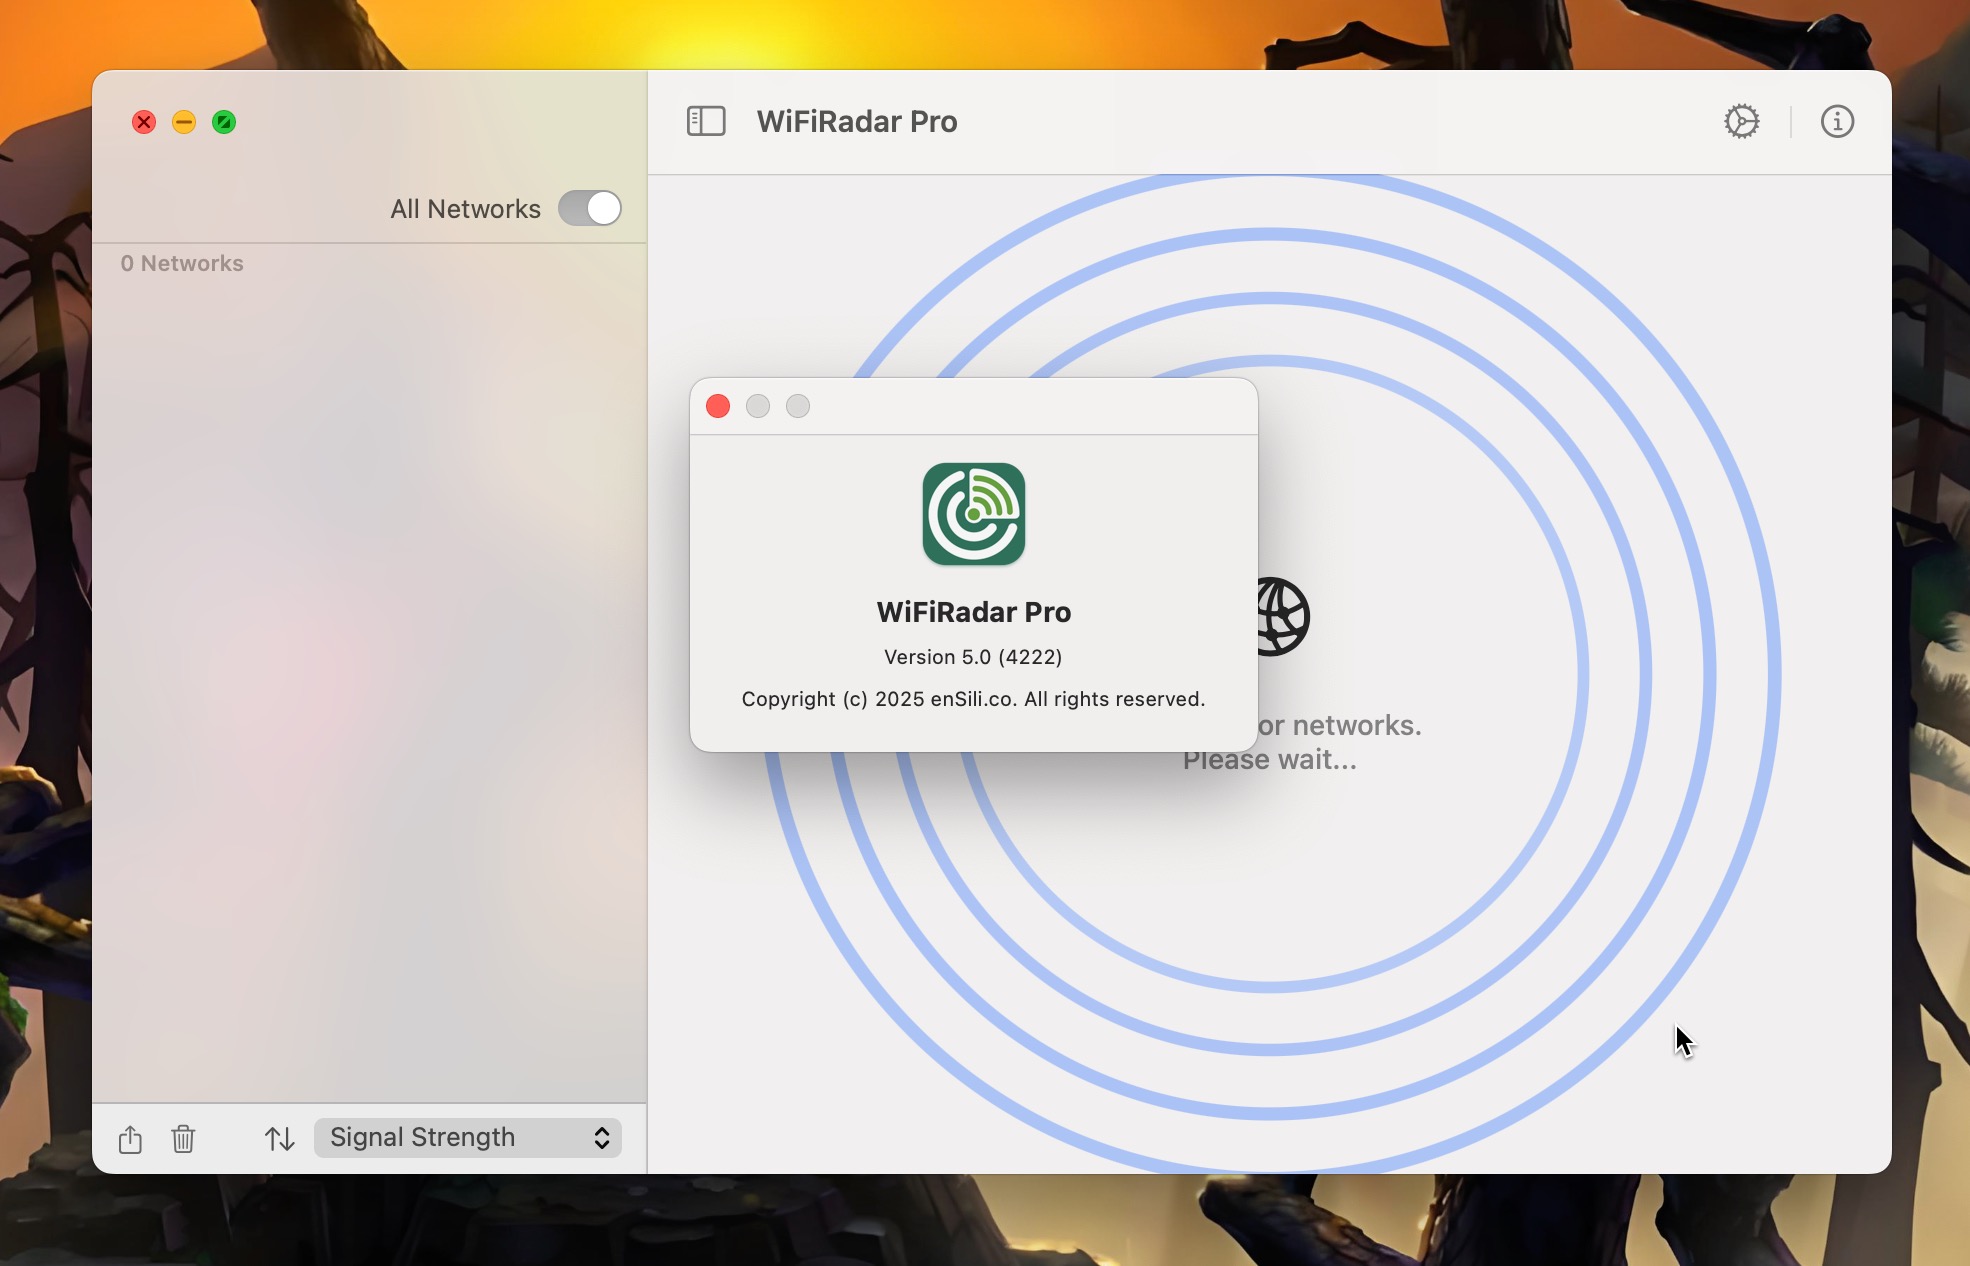Toggle the All Networks switch
1970x1266 pixels.
tap(590, 208)
